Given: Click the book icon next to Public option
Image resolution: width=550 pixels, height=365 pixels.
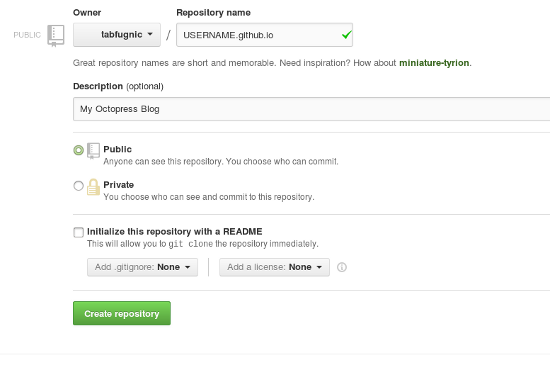Looking at the screenshot, I should point(93,151).
